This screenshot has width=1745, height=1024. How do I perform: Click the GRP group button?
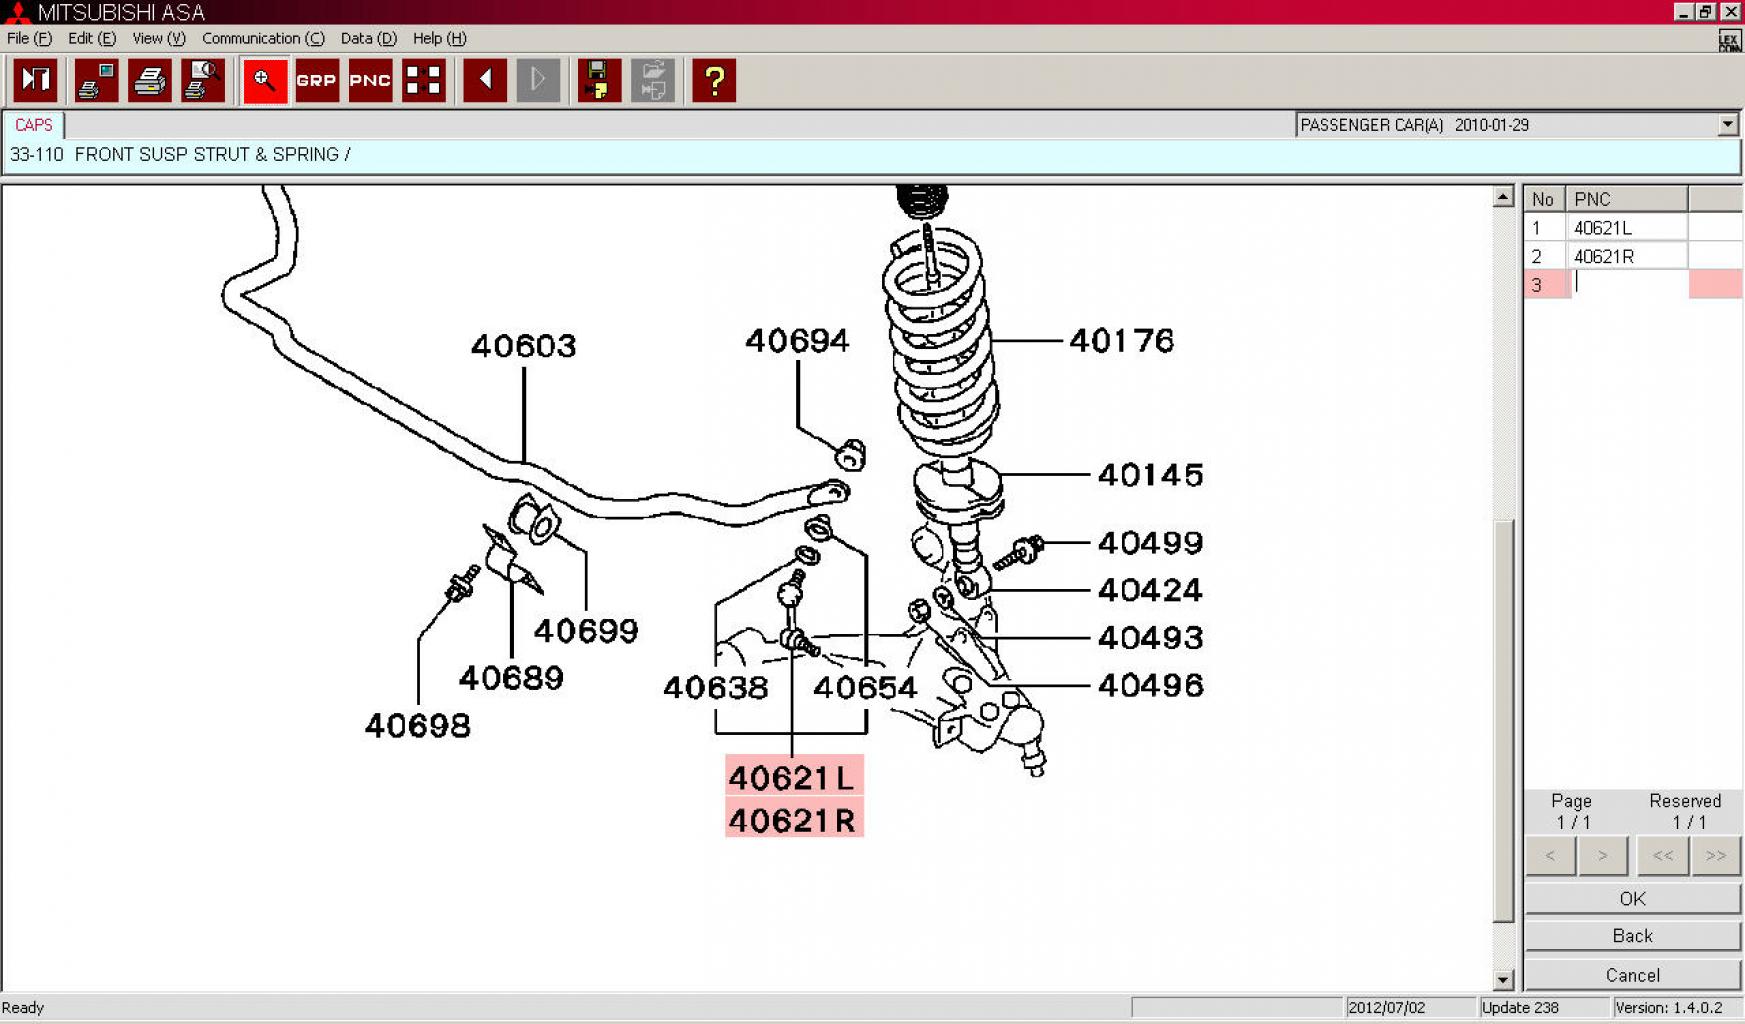point(317,80)
